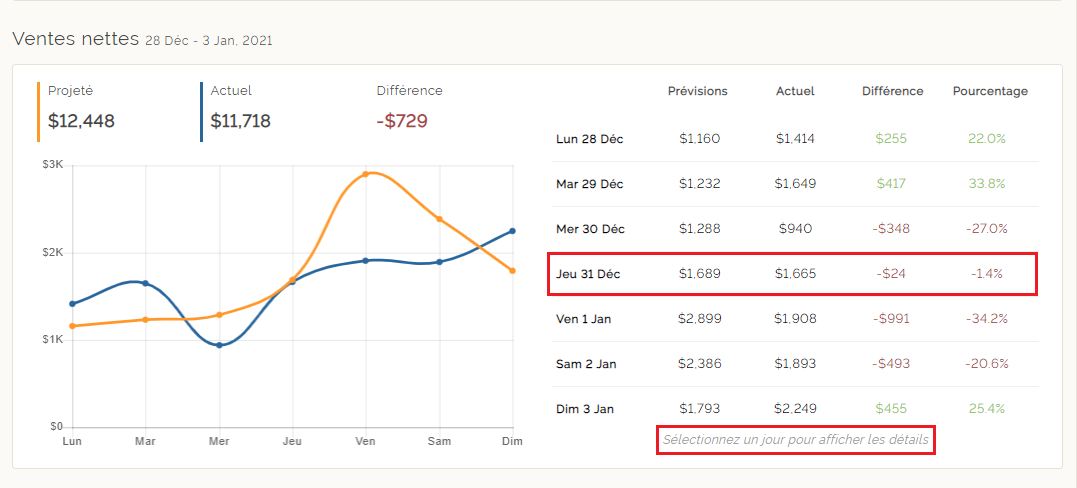
Task: Click the -$729 Différence total
Action: 402,122
